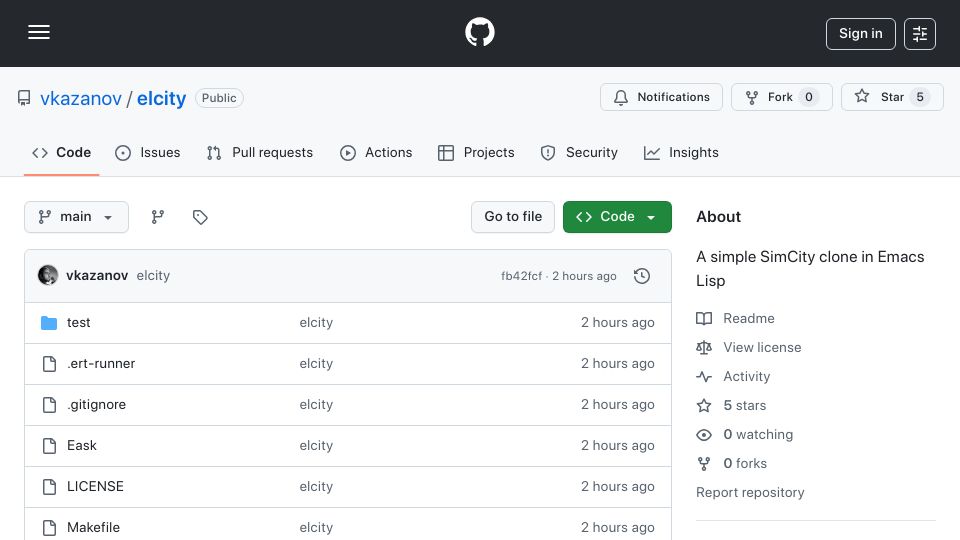View commit history clock icon

[x=642, y=276]
